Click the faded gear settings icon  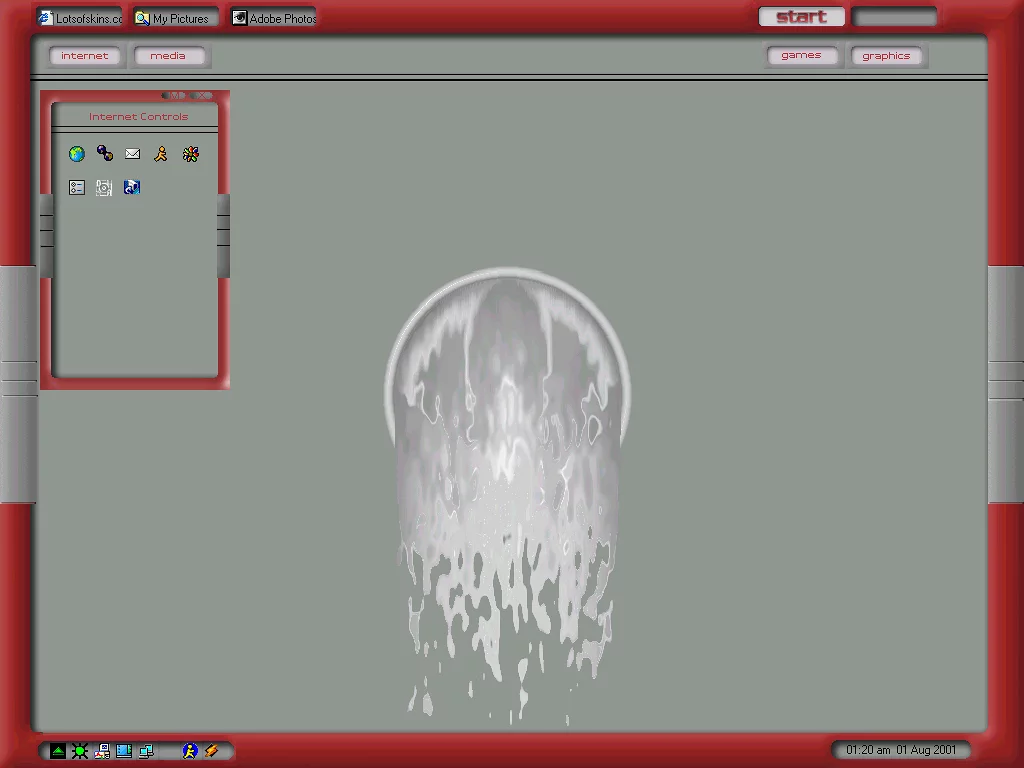point(104,187)
